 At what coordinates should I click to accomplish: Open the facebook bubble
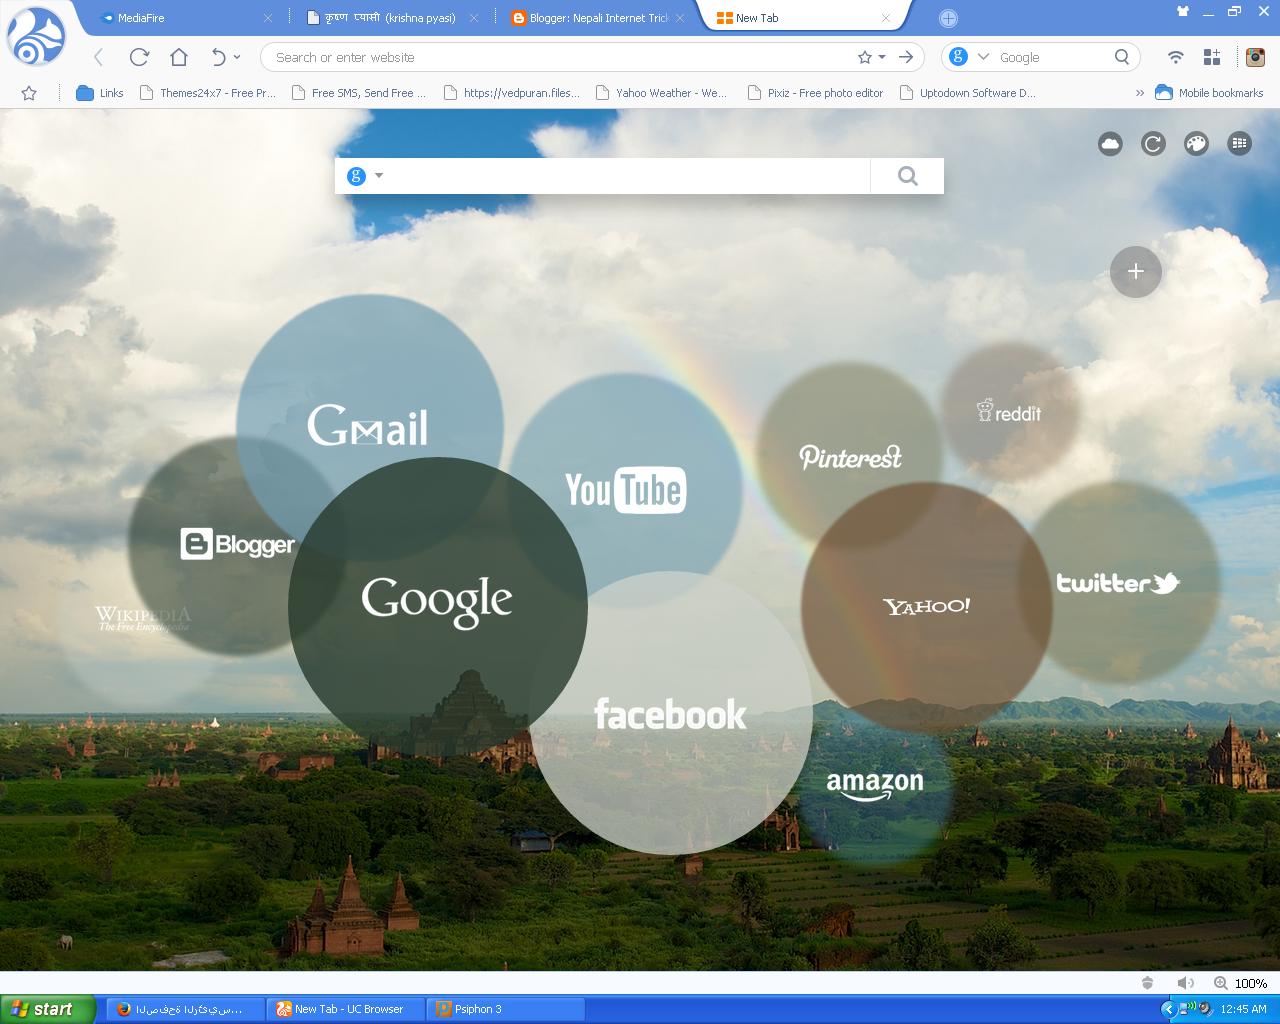point(671,713)
